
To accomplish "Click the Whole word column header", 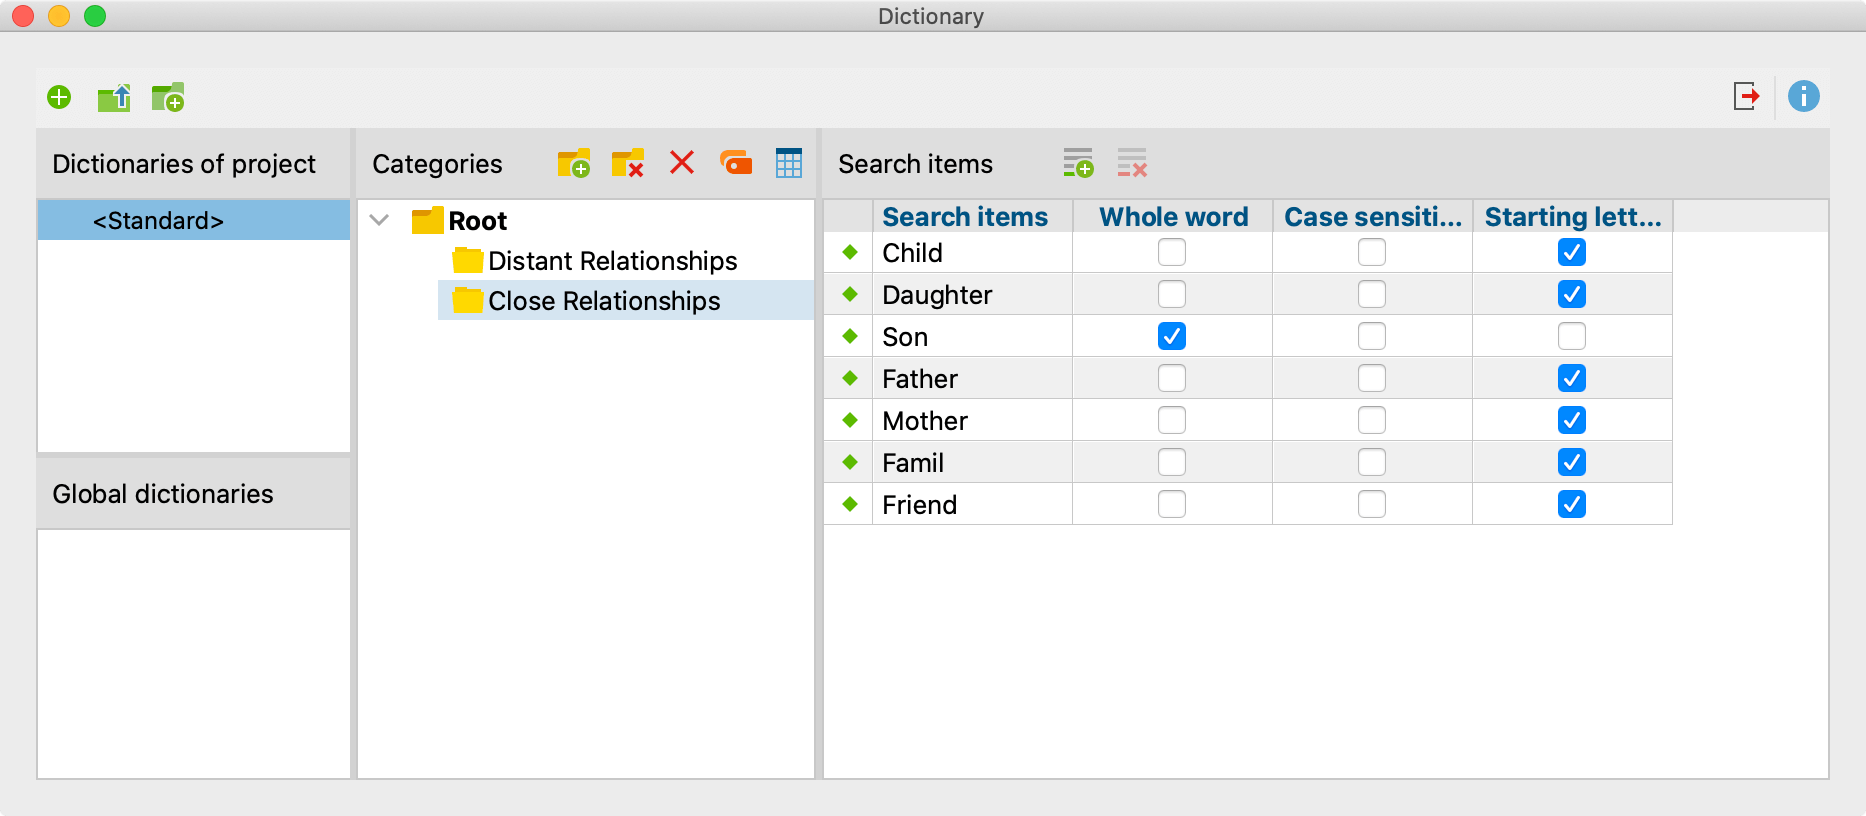I will click(x=1172, y=216).
